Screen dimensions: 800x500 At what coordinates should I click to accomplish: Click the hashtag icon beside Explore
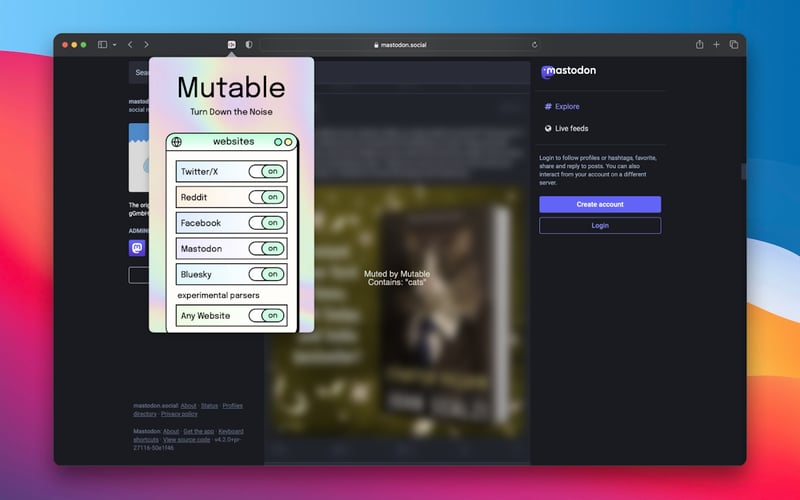tap(548, 107)
